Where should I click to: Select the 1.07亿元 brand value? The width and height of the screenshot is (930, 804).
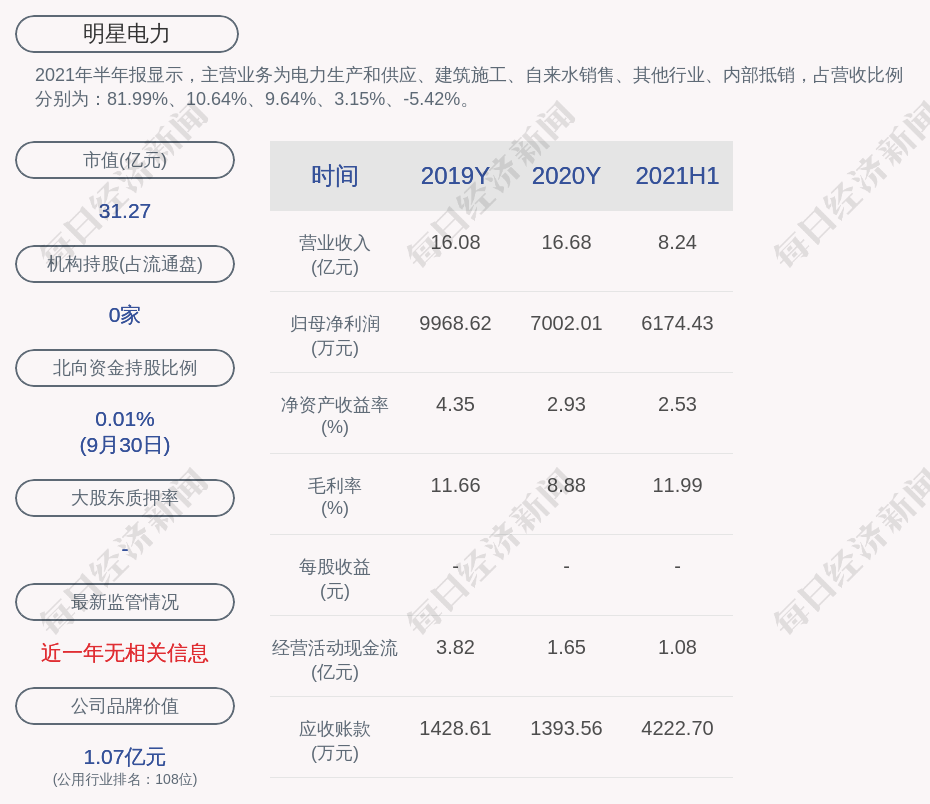click(125, 757)
